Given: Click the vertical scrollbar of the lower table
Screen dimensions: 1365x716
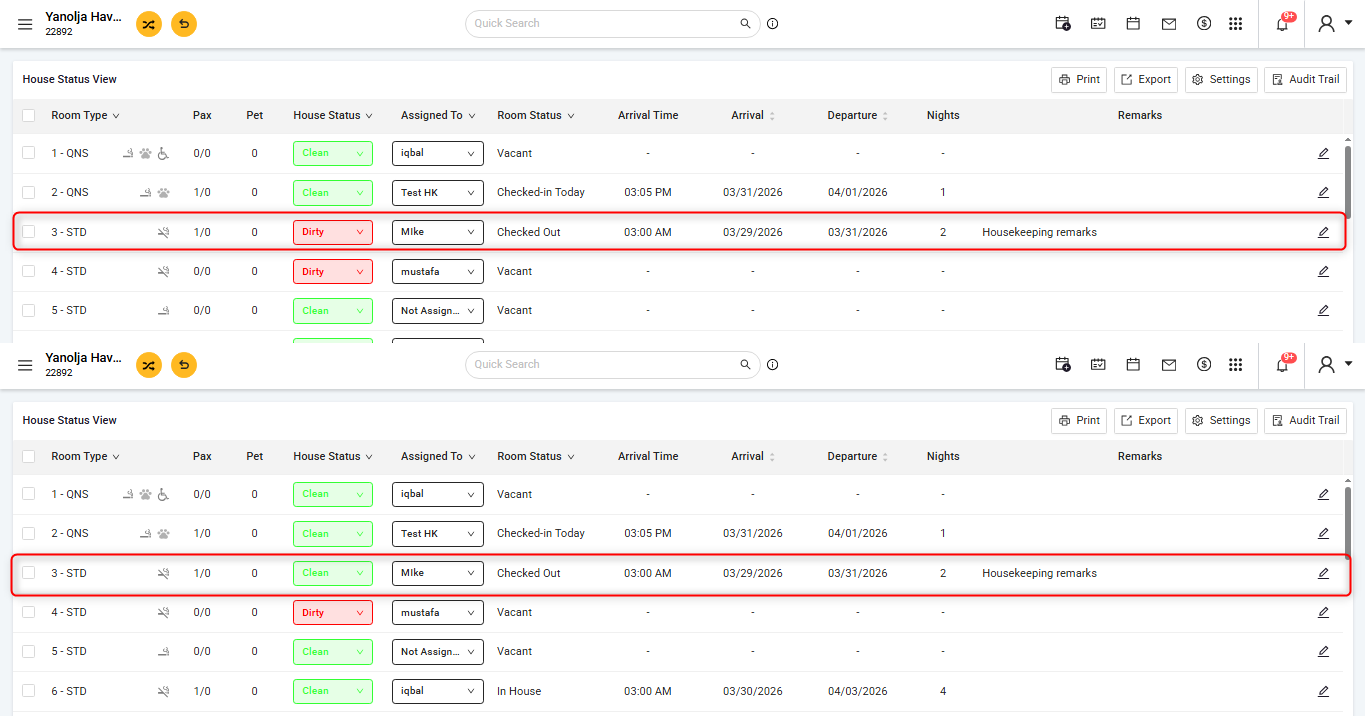Looking at the screenshot, I should [1348, 522].
